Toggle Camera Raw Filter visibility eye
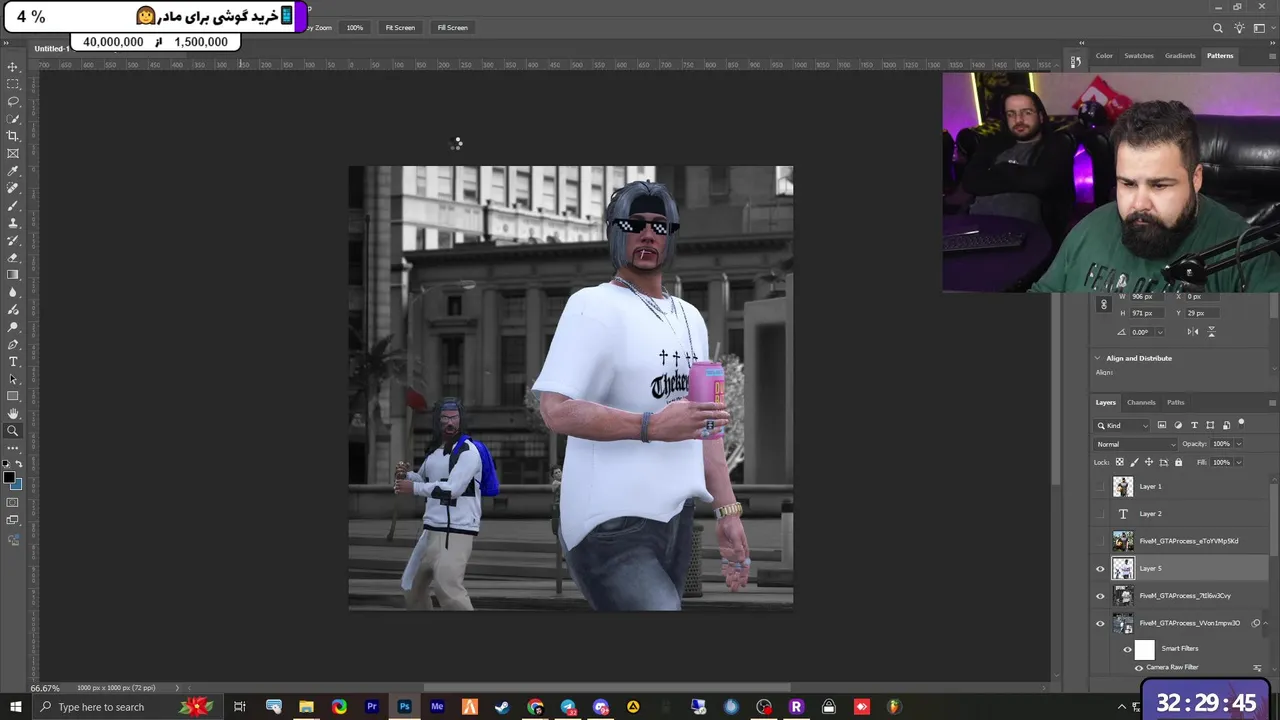Screen dimensions: 1280x720 coord(1138,667)
